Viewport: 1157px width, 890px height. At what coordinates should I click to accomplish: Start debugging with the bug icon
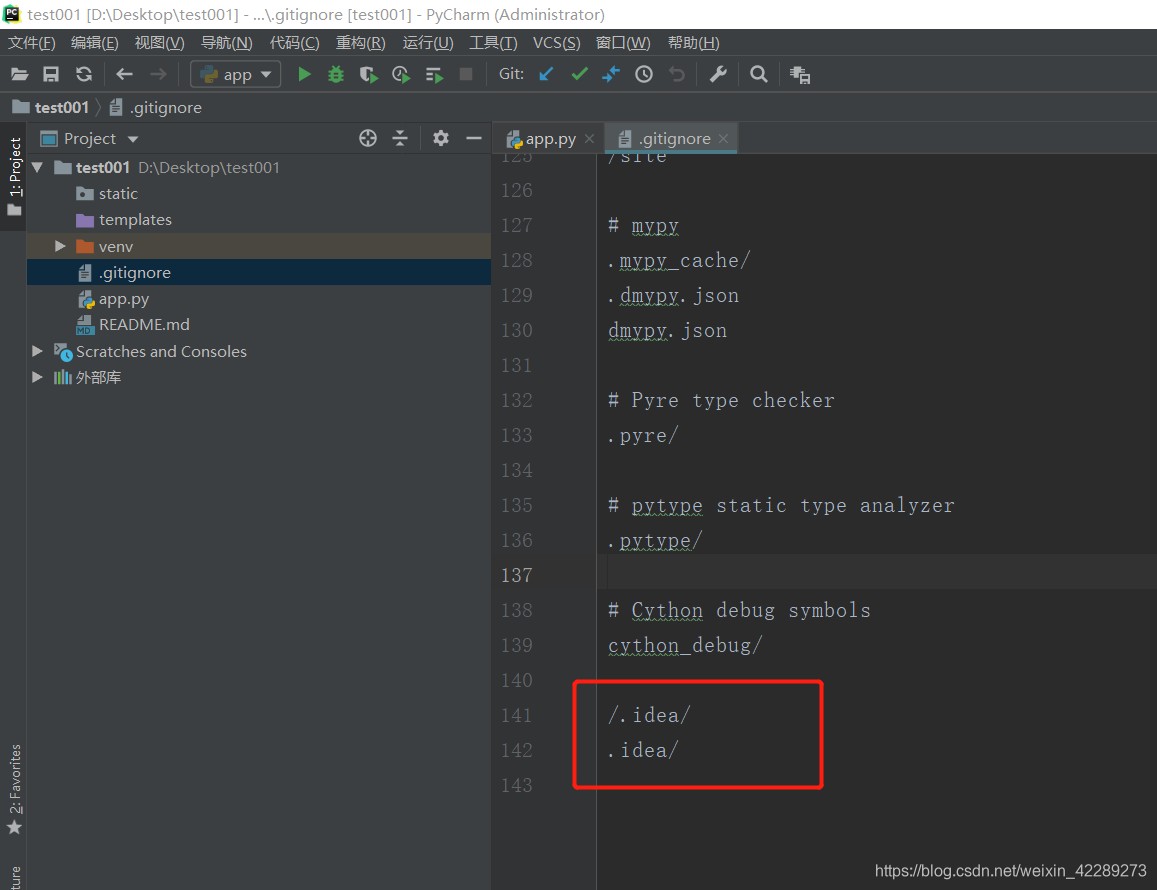[336, 74]
